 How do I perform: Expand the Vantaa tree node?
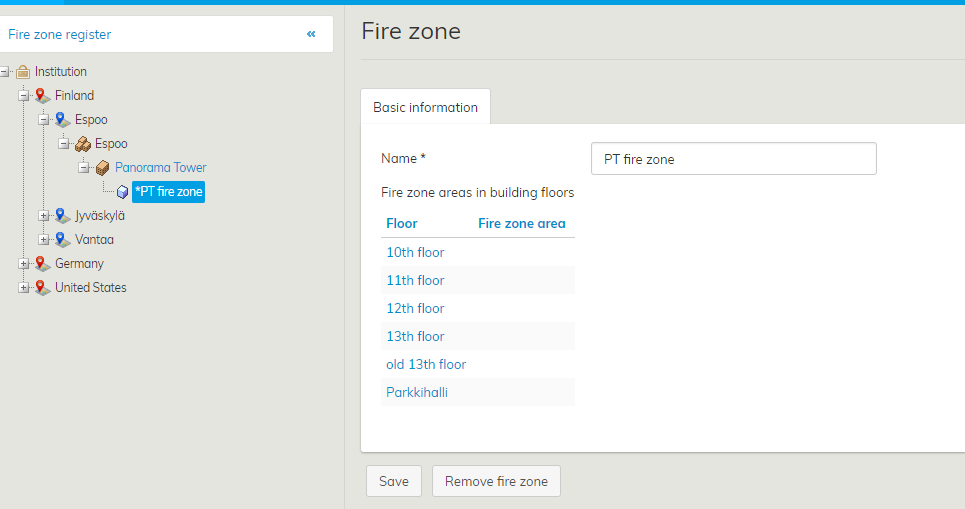point(44,240)
